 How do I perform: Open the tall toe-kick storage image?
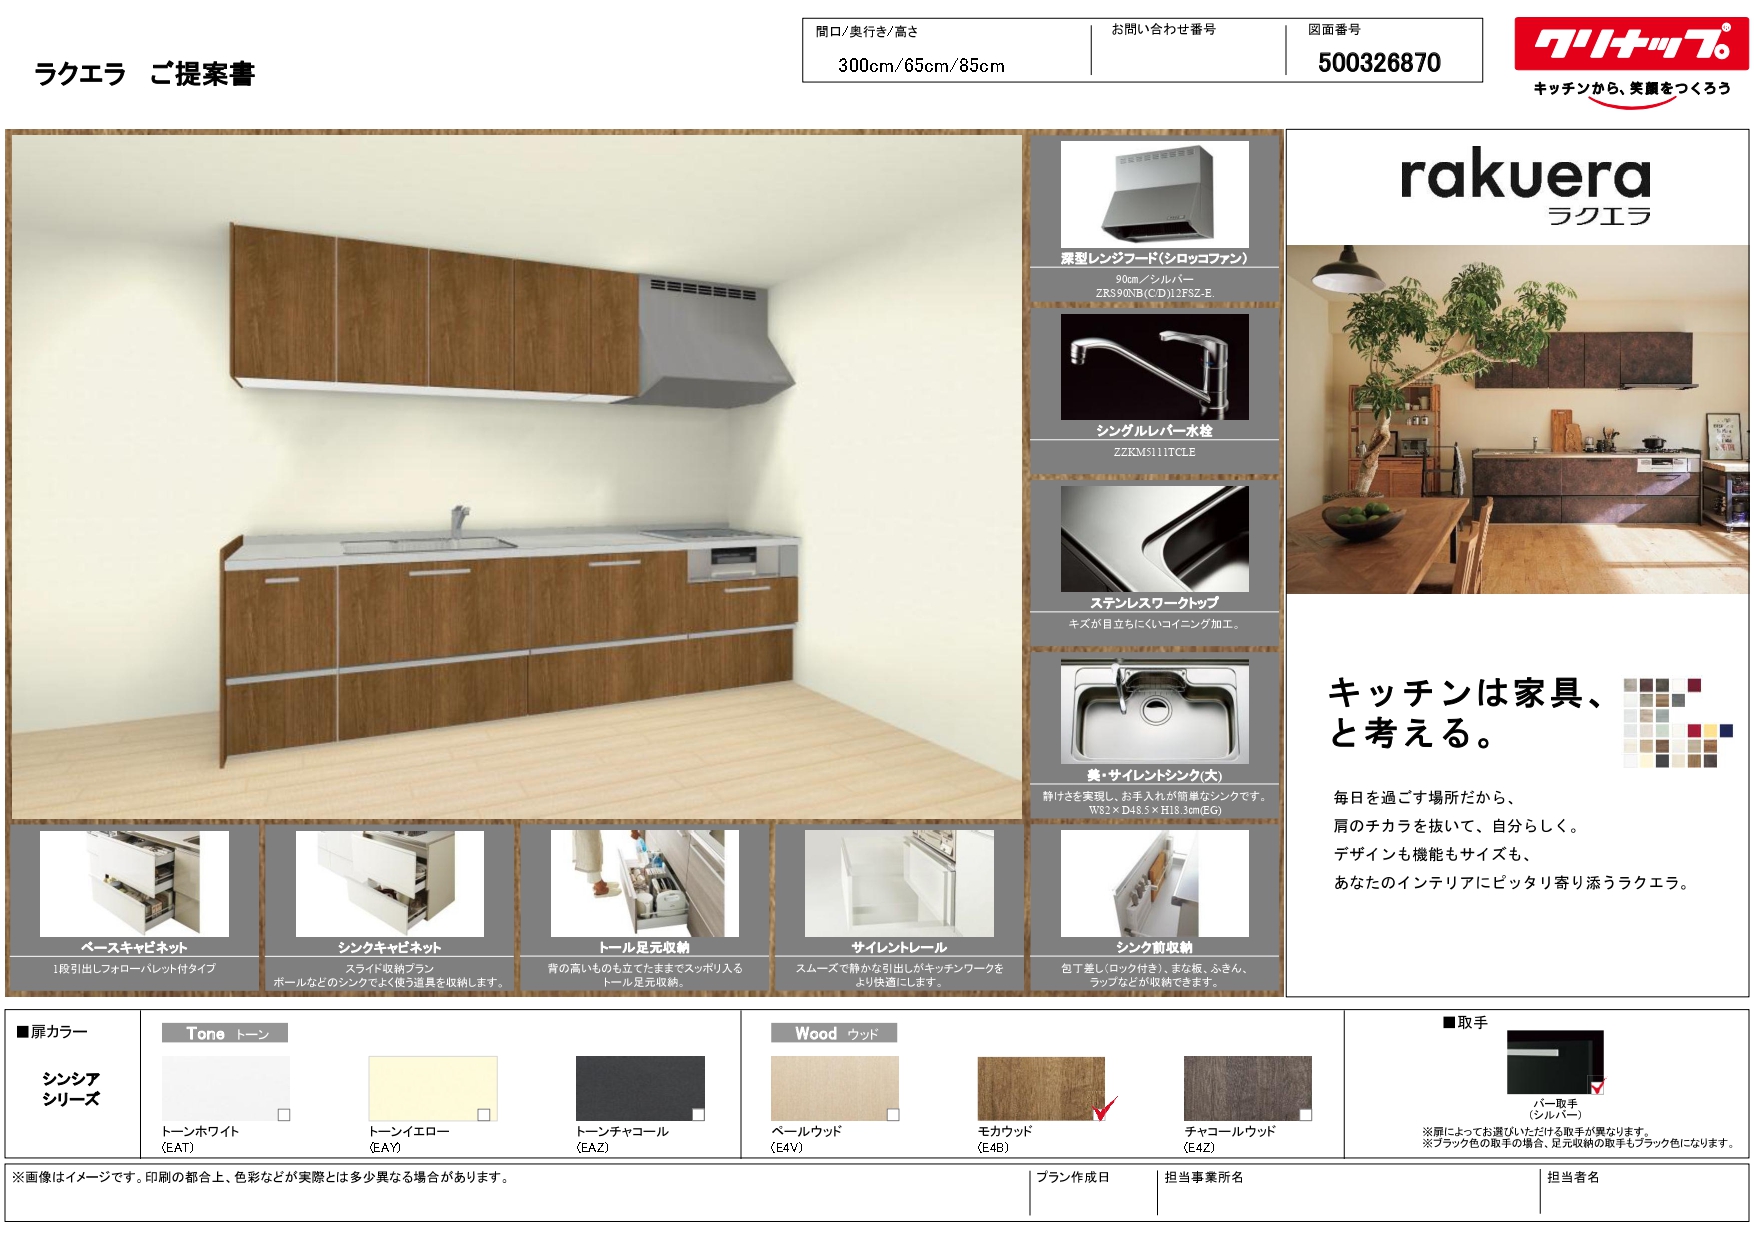[x=644, y=883]
